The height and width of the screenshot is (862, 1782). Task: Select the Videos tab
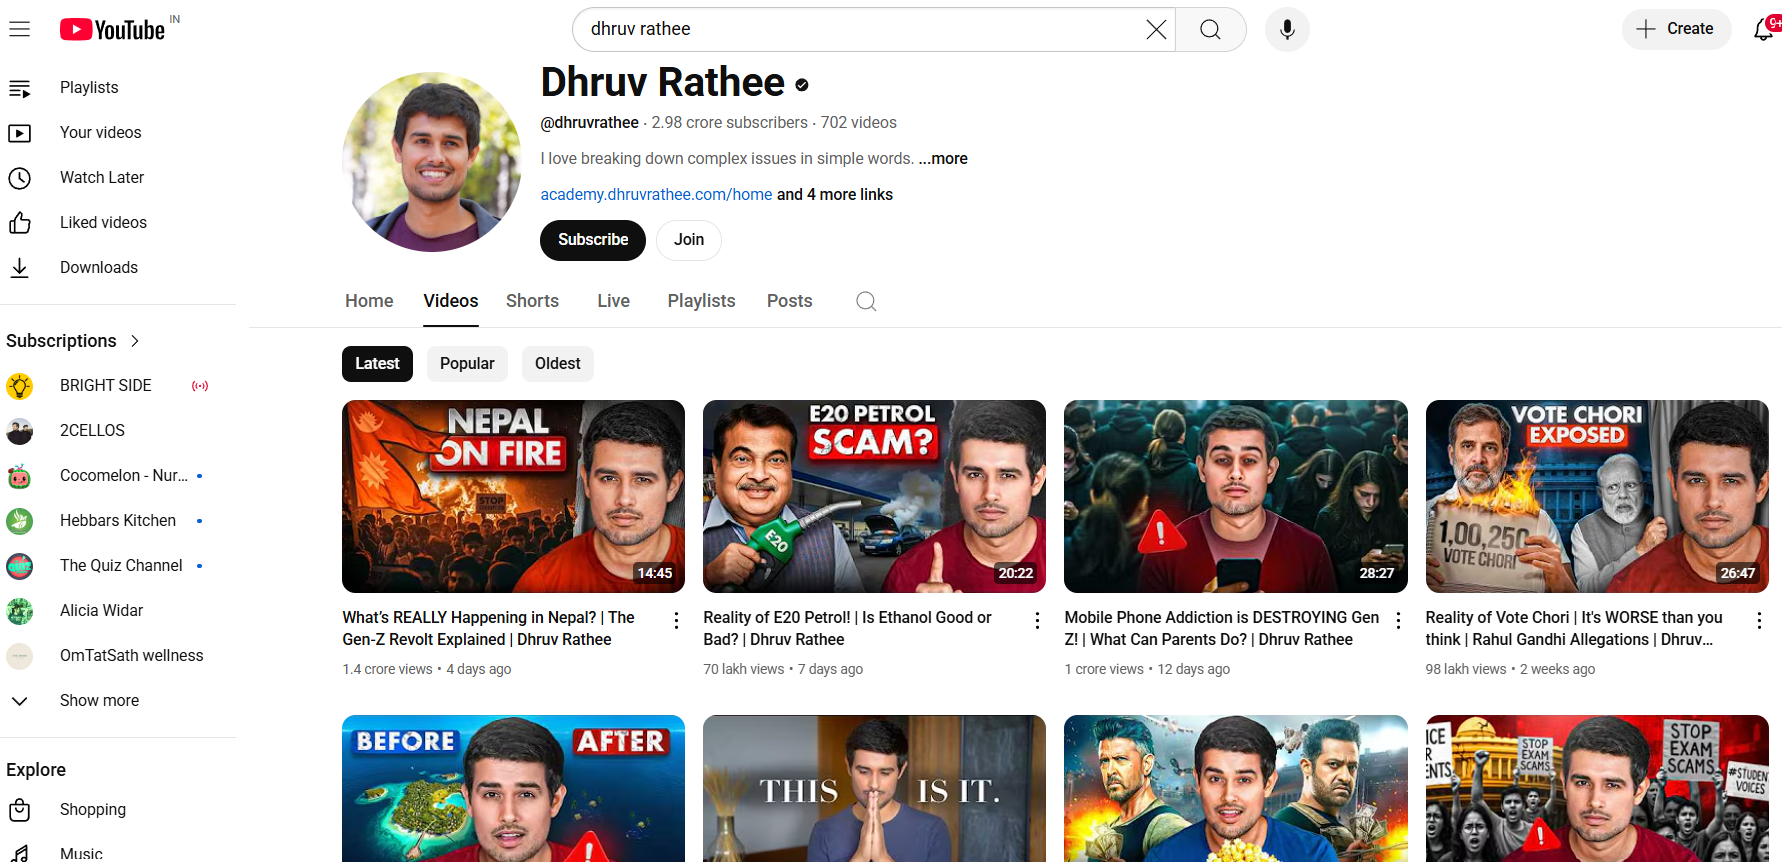(451, 301)
